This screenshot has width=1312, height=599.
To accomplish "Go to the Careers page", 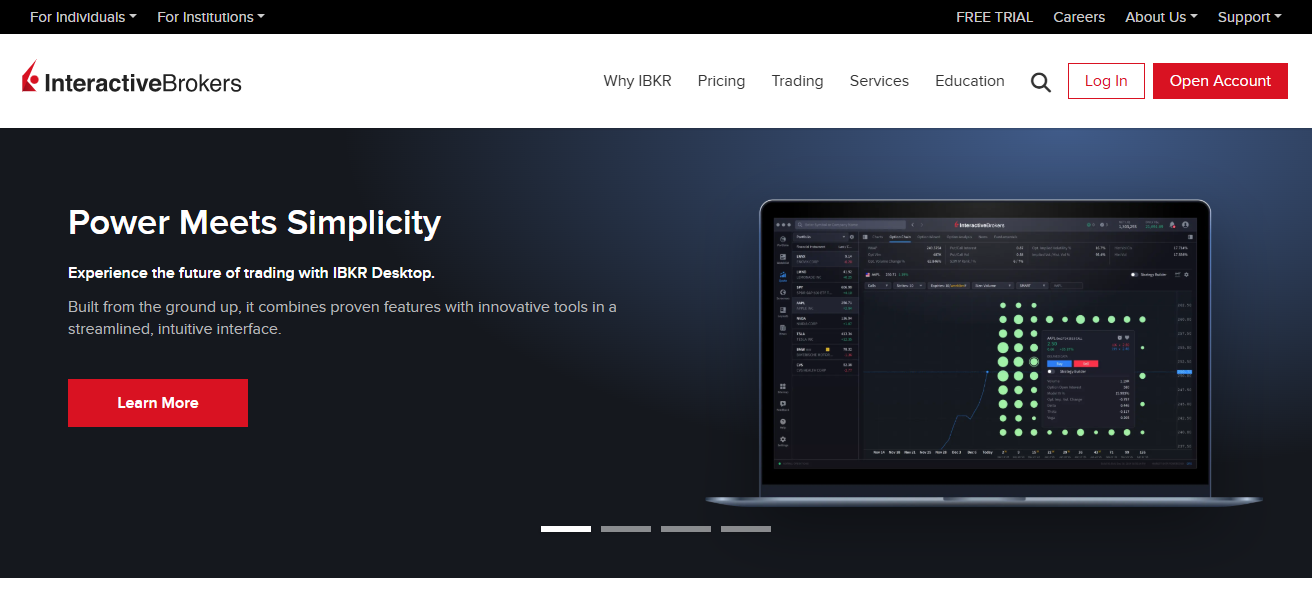I will coord(1079,17).
